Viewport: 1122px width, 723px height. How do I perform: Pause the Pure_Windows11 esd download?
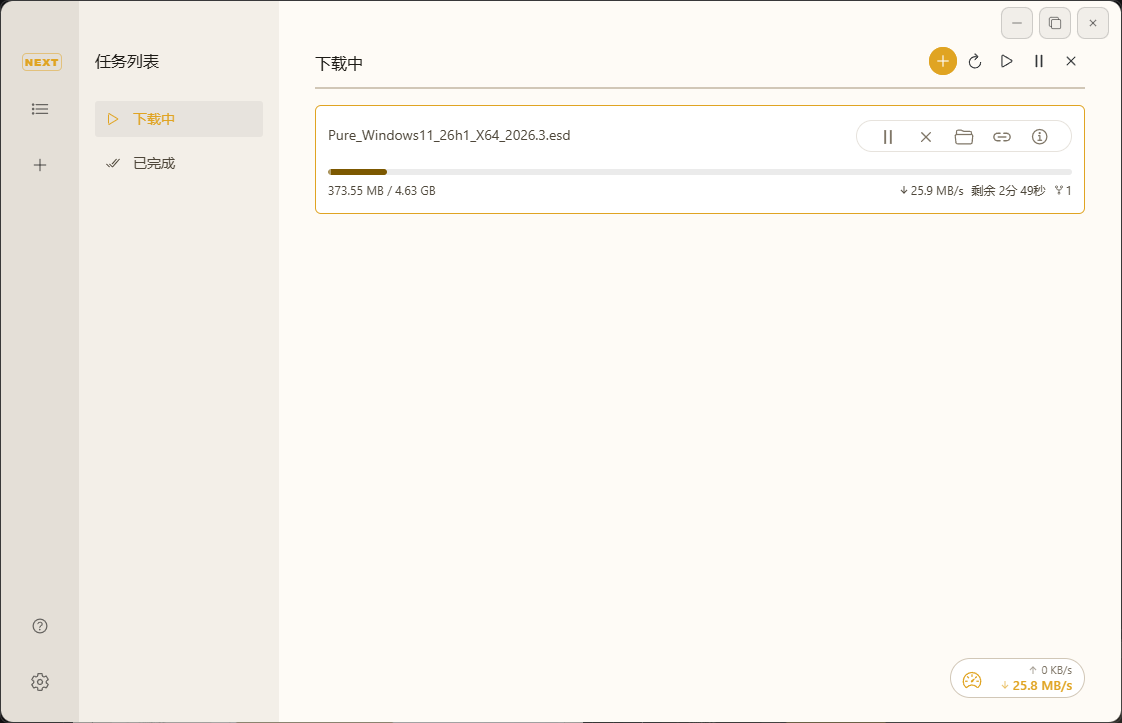coord(887,137)
